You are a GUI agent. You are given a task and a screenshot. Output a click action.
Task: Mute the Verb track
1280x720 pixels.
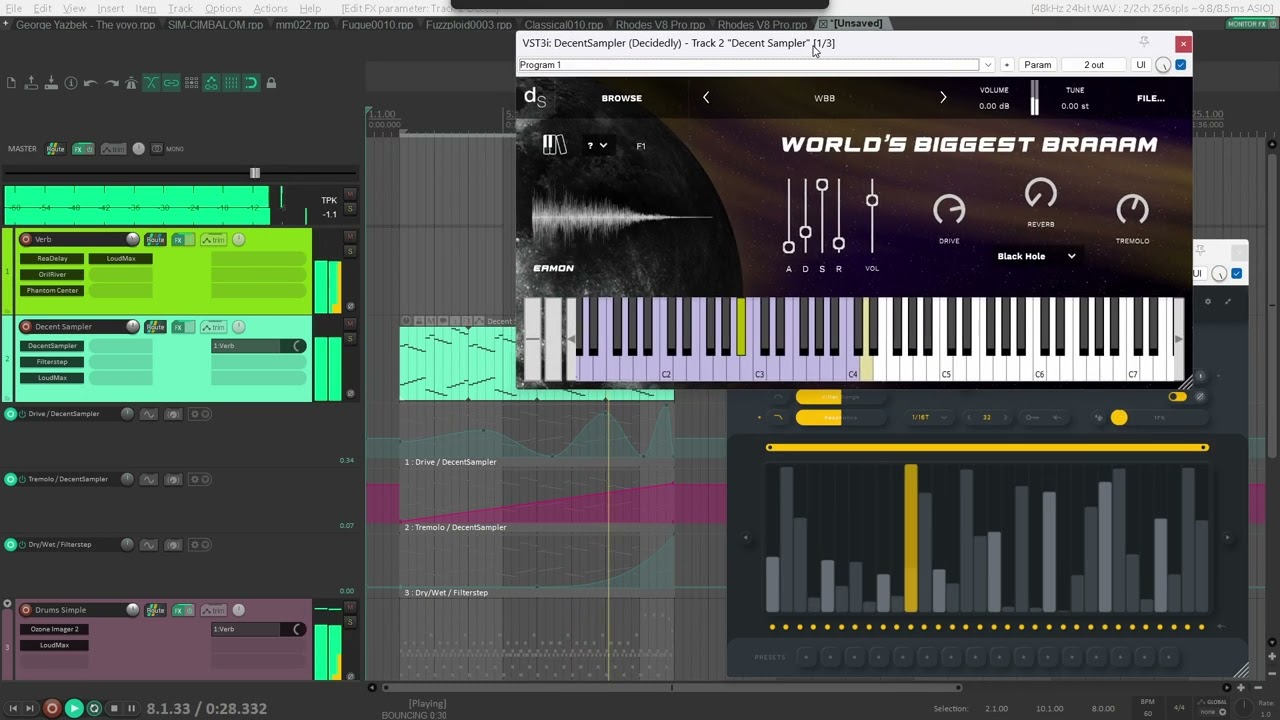(350, 236)
